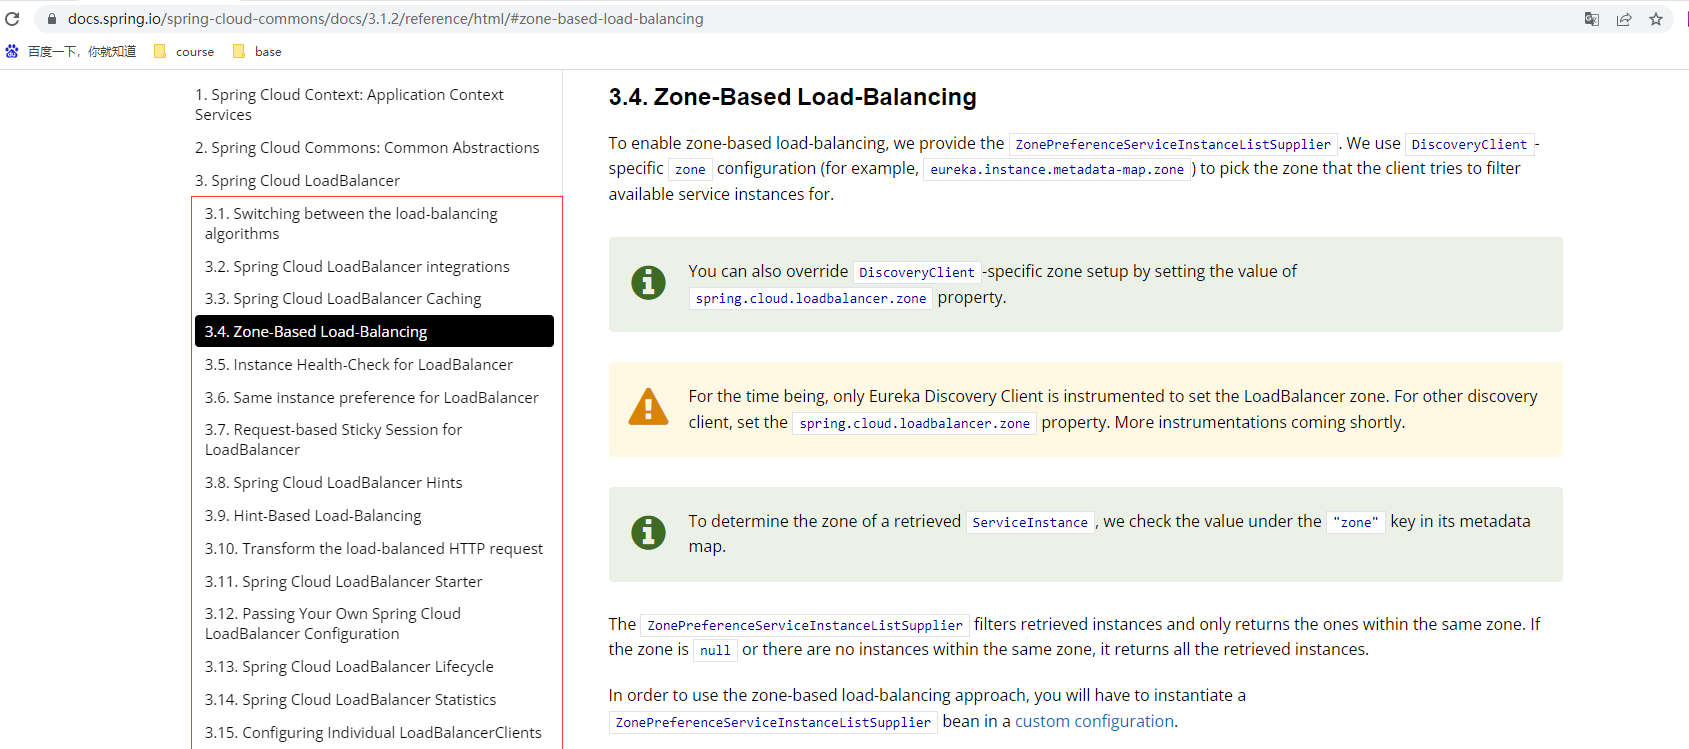Click the eureka.instance.metadata-map.zone code snippet

[1057, 170]
